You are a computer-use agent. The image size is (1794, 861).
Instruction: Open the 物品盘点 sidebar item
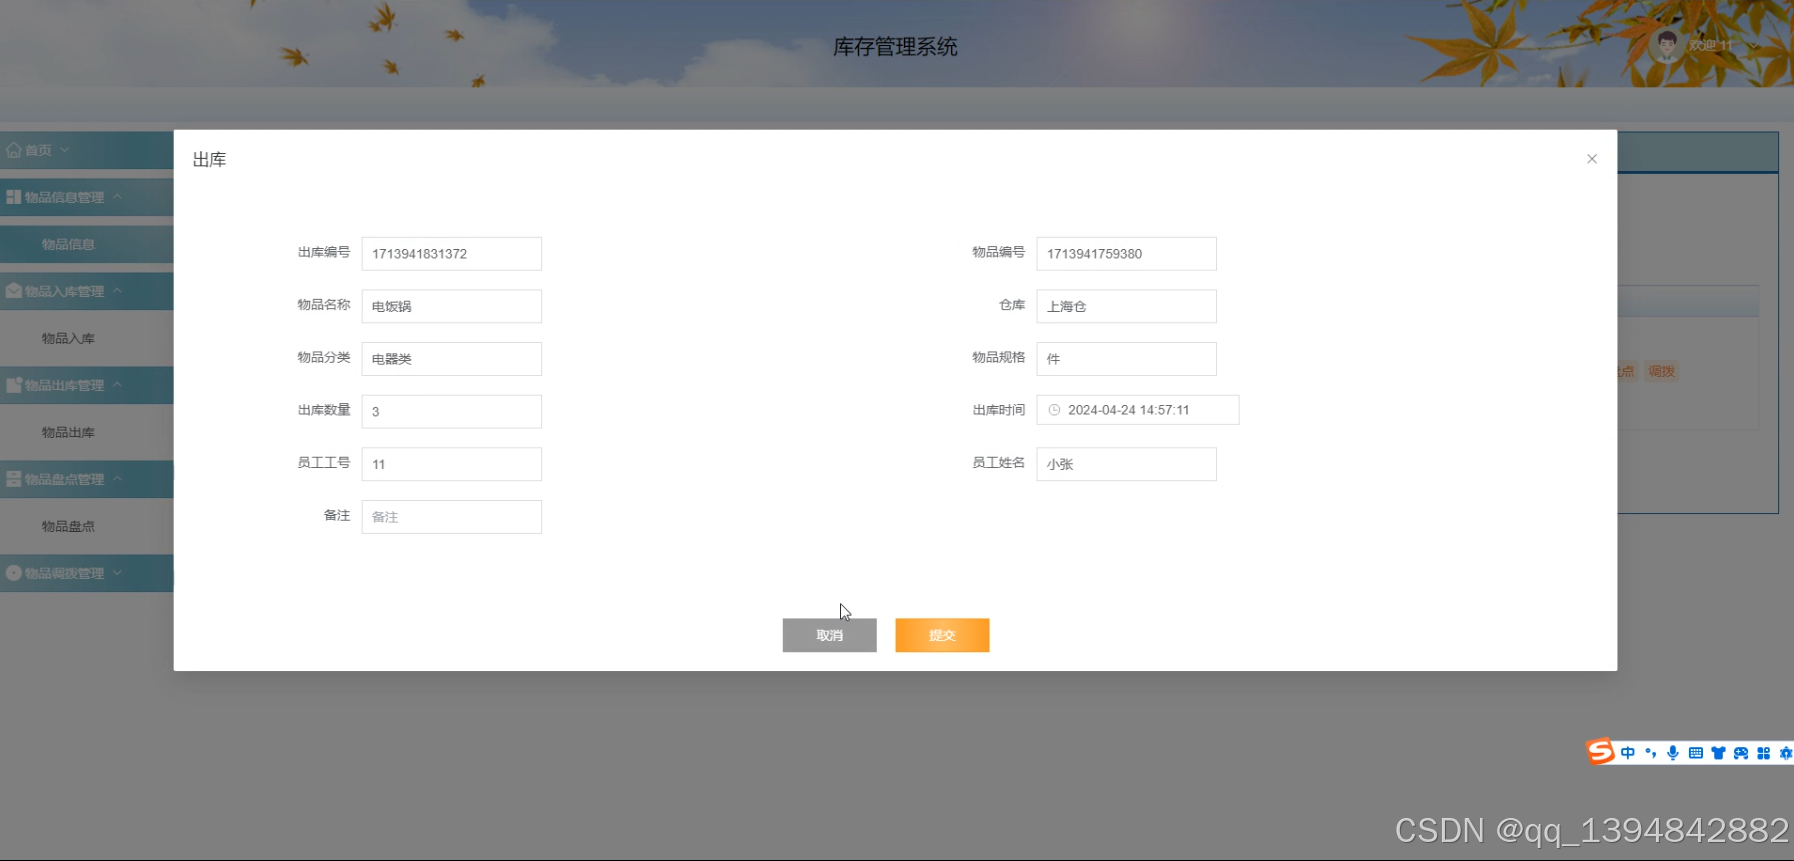point(86,526)
